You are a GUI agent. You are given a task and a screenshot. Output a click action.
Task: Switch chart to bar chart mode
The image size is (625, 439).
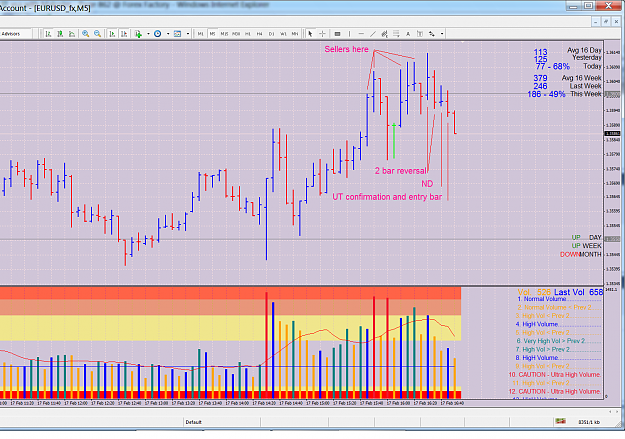pos(48,34)
